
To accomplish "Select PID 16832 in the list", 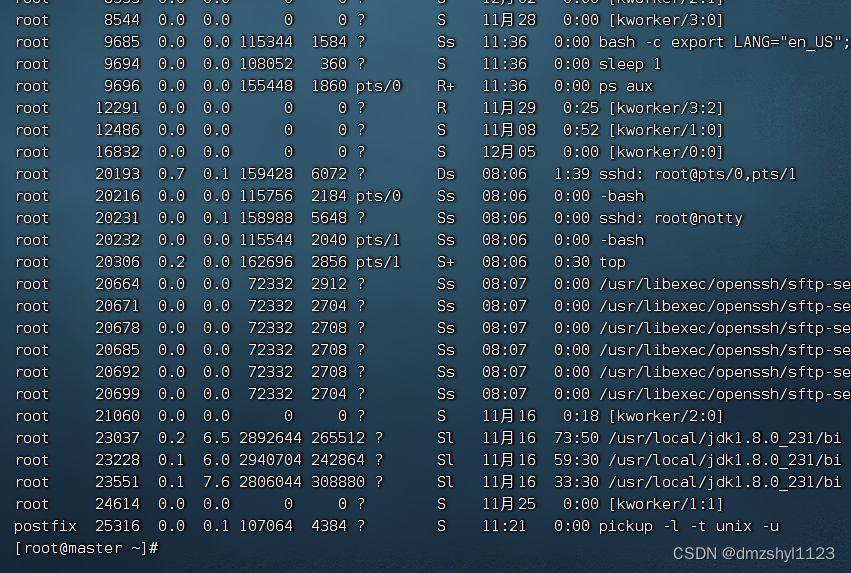I will click(117, 152).
